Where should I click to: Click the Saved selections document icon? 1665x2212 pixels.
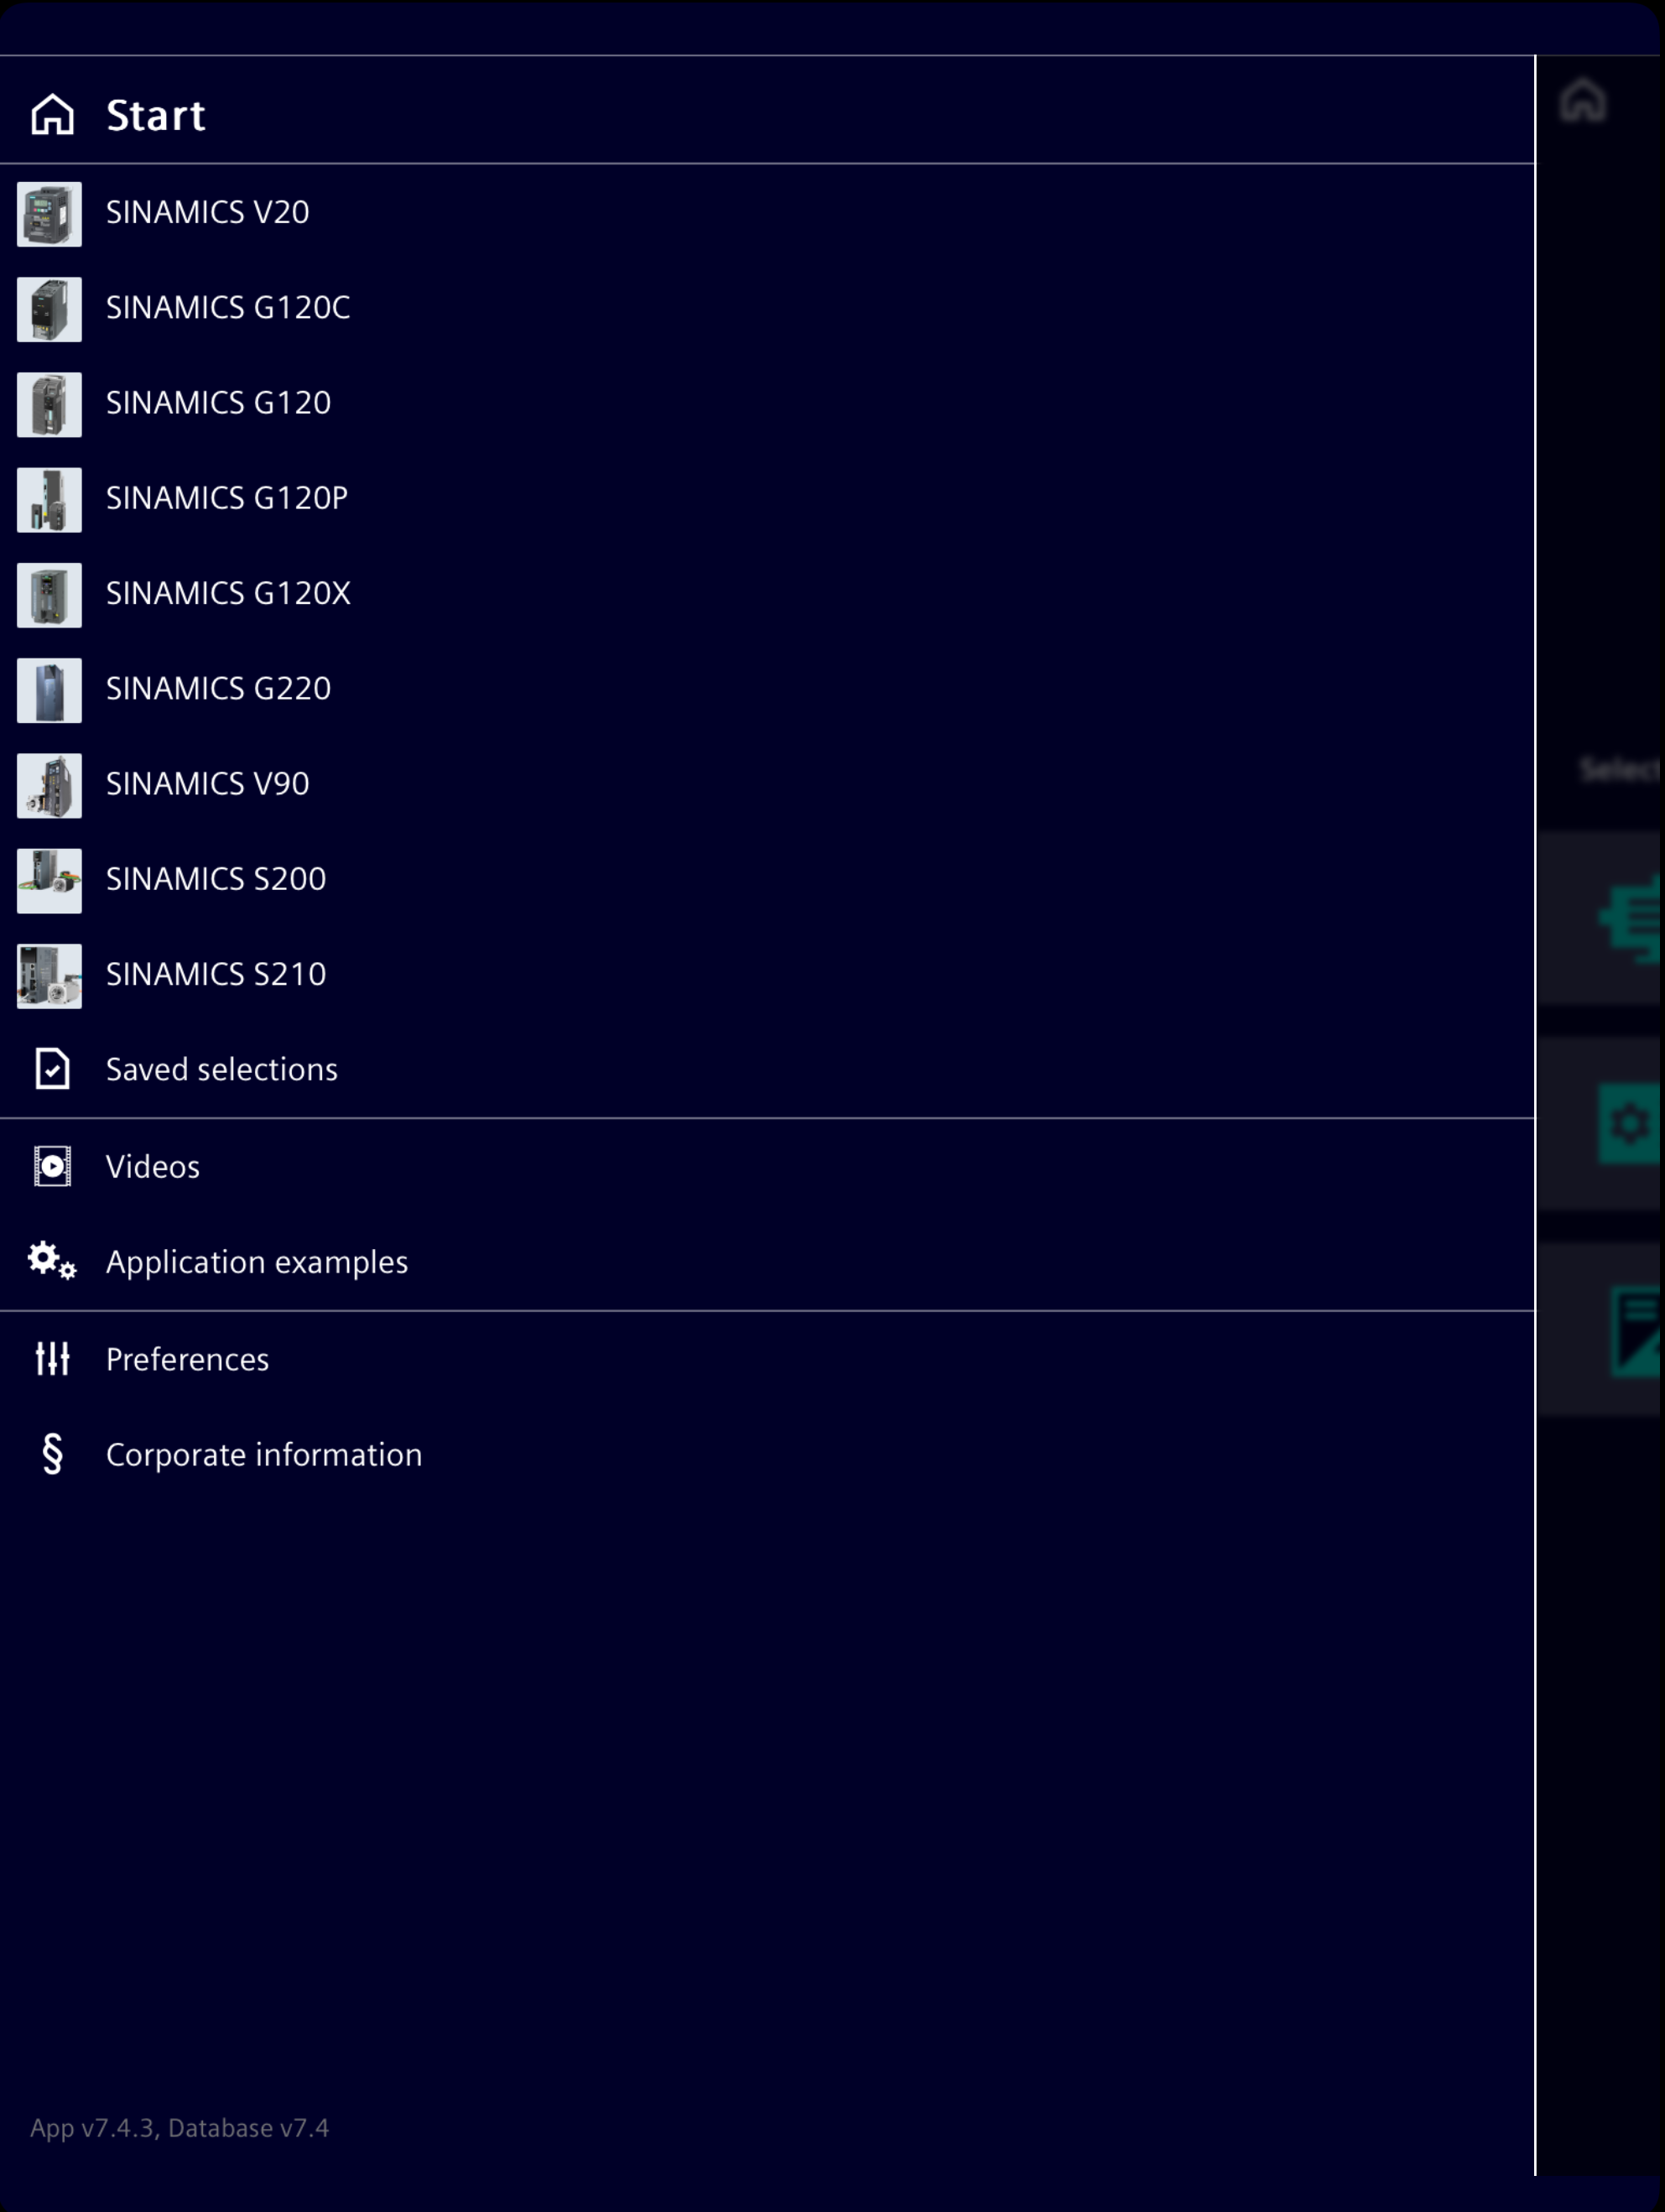click(x=52, y=1069)
